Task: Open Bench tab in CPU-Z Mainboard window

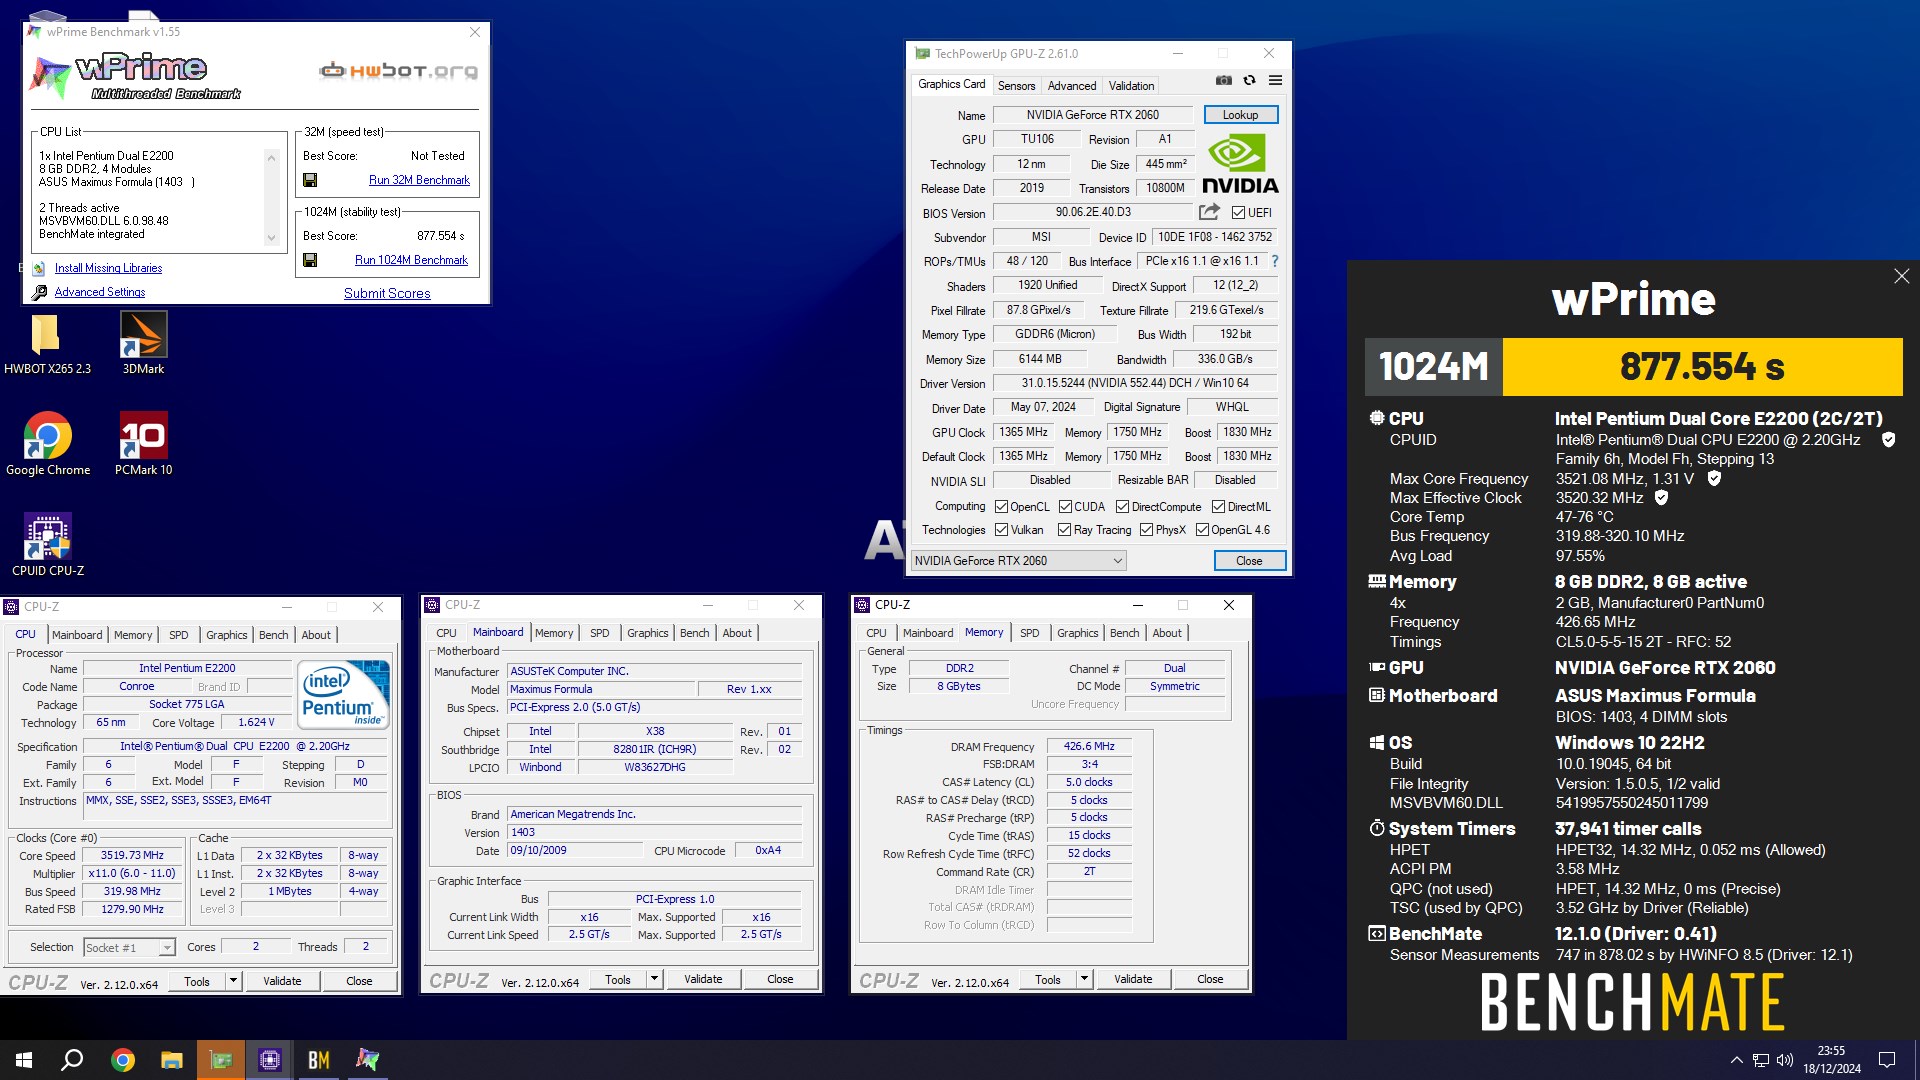Action: (694, 633)
